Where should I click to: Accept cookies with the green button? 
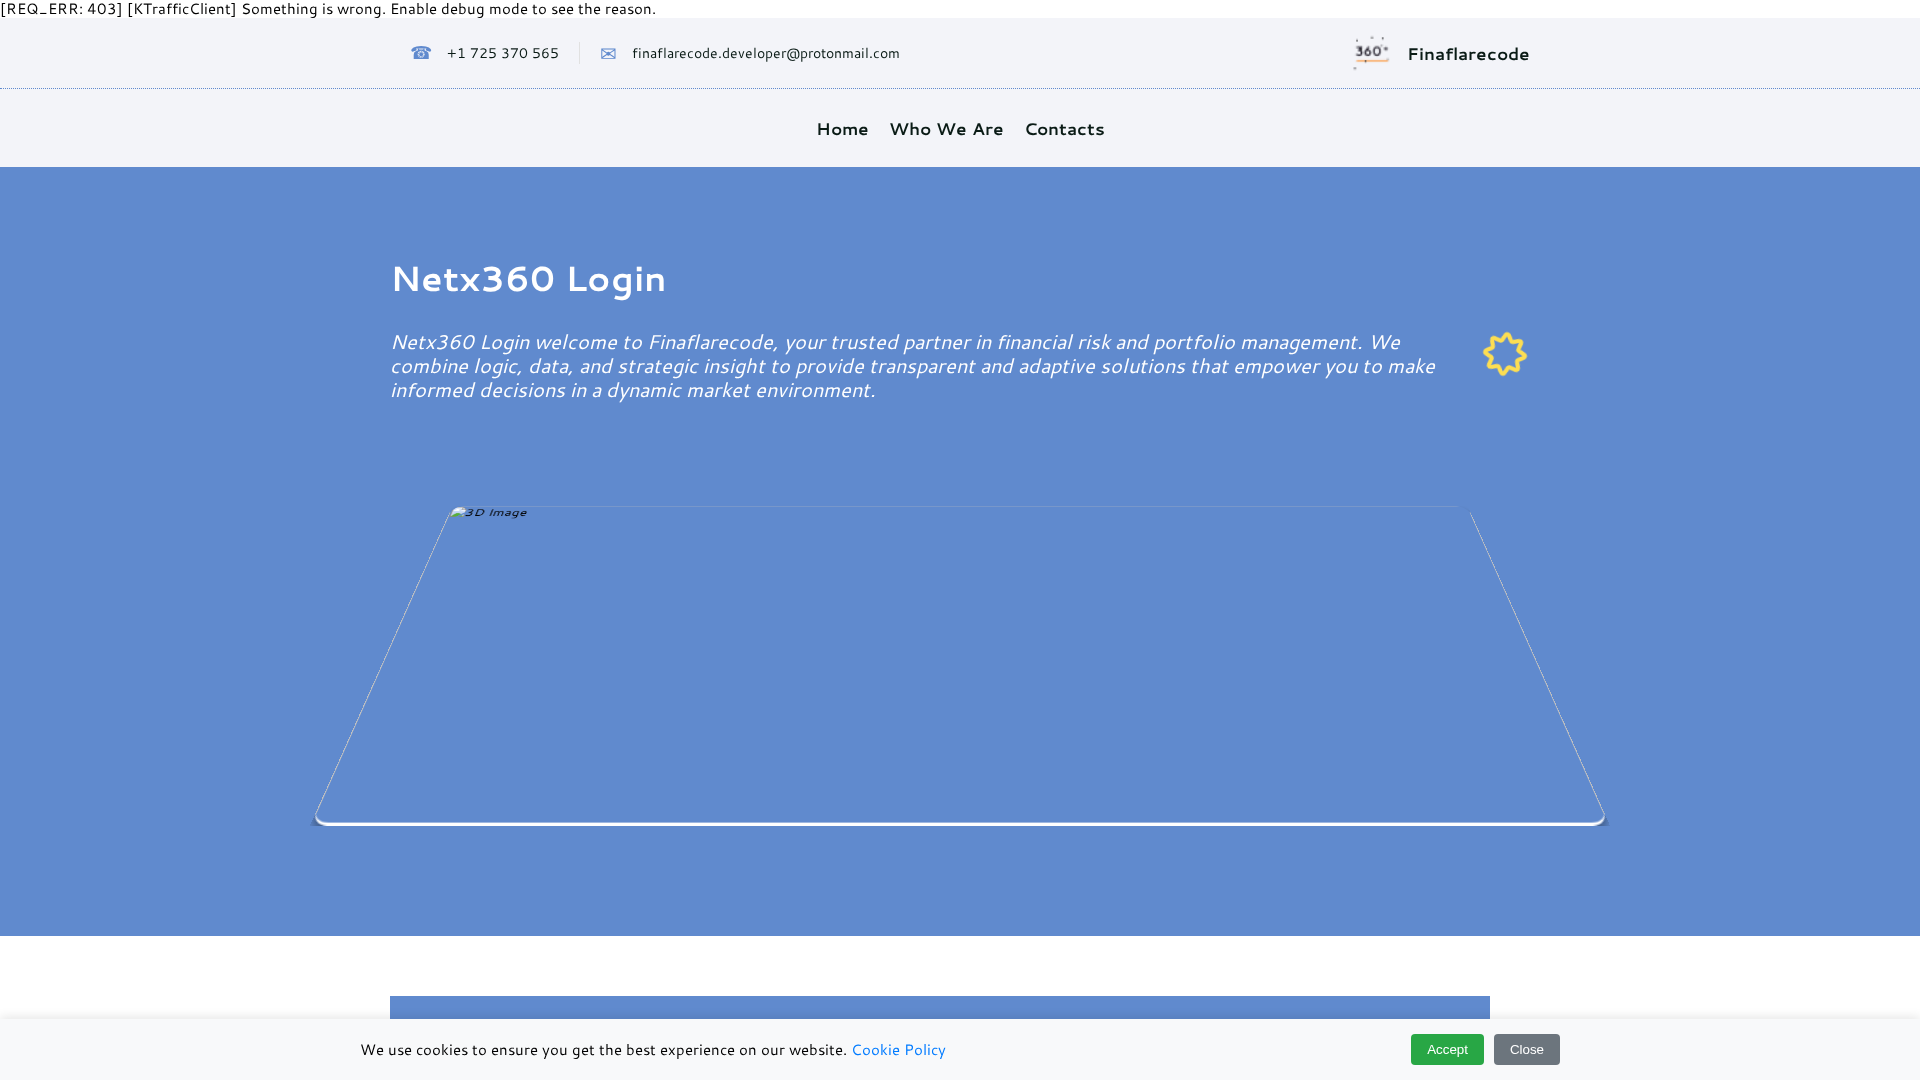1447,1049
